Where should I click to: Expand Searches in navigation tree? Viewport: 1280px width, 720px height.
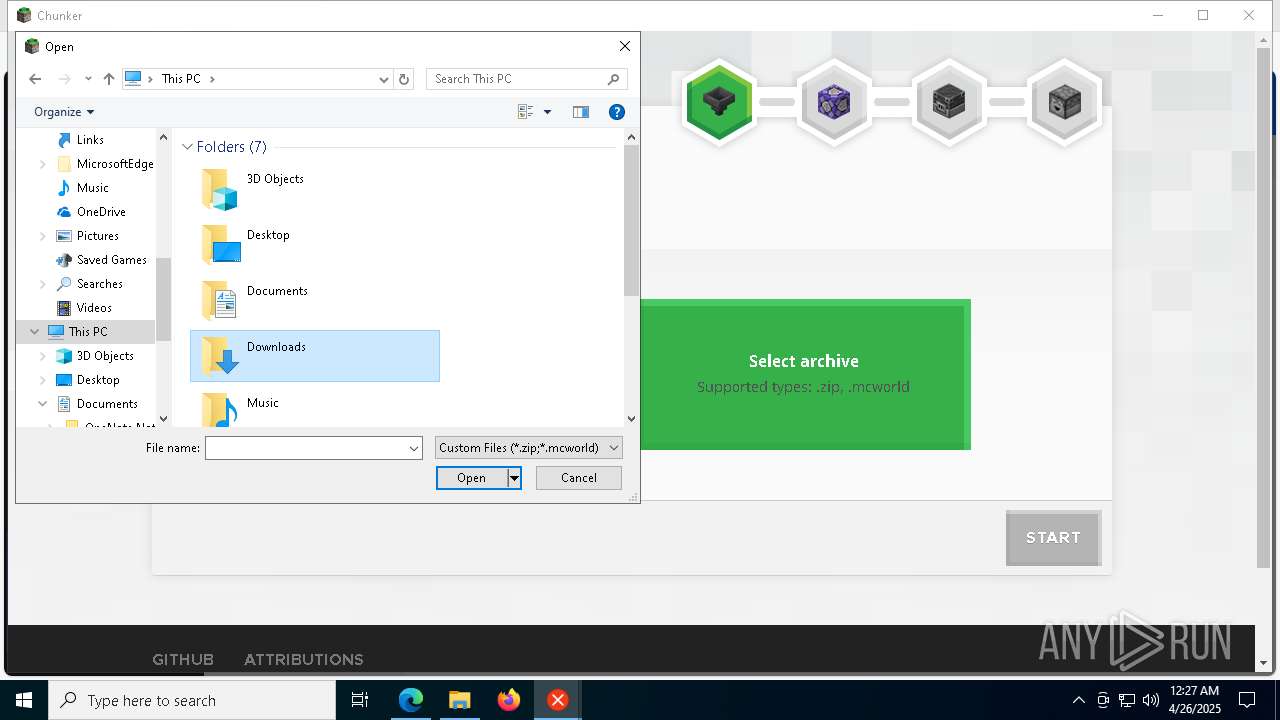tap(43, 284)
